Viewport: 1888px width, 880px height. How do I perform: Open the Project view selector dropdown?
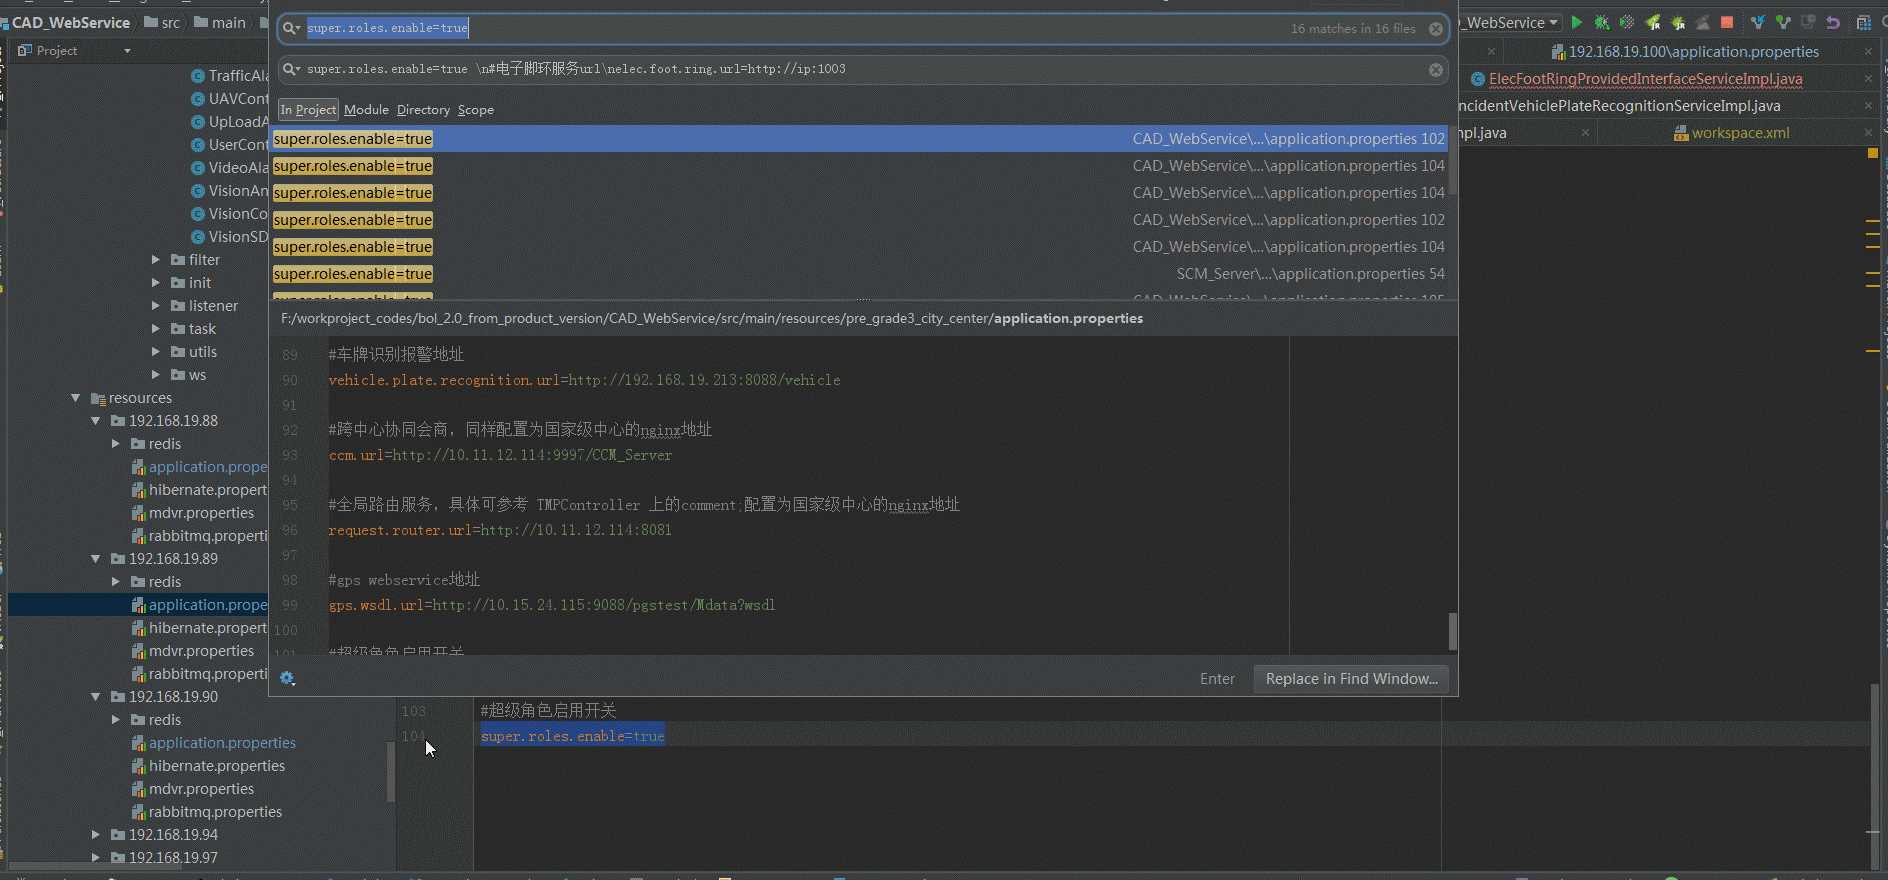[127, 51]
